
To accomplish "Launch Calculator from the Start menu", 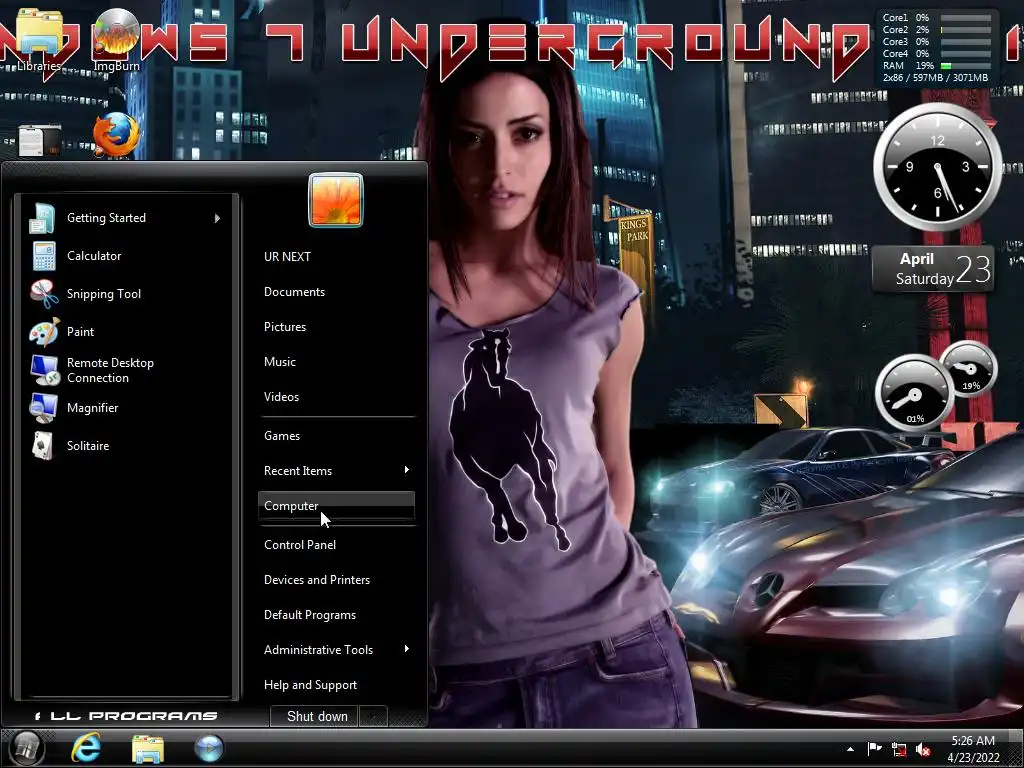I will [x=124, y=256].
